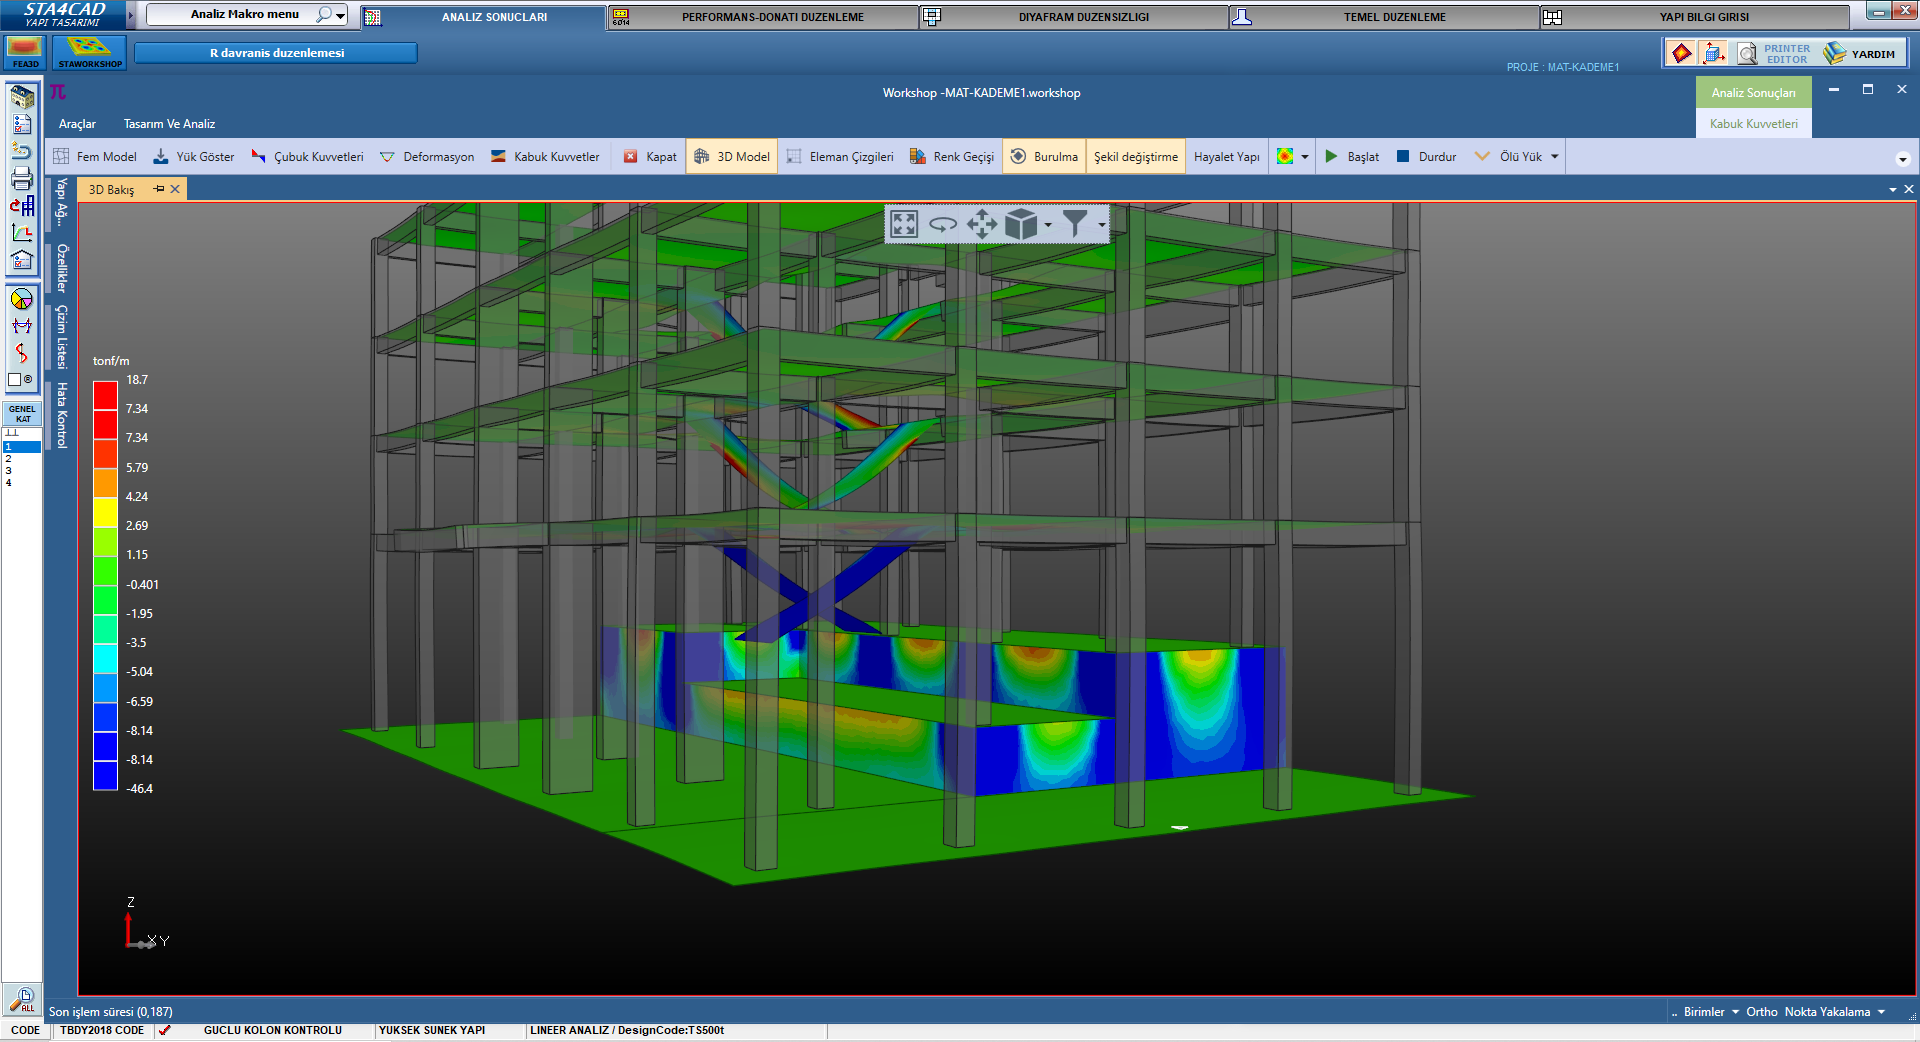Click the printer icon in left sidebar
Screen dimensions: 1920x1042
point(22,179)
